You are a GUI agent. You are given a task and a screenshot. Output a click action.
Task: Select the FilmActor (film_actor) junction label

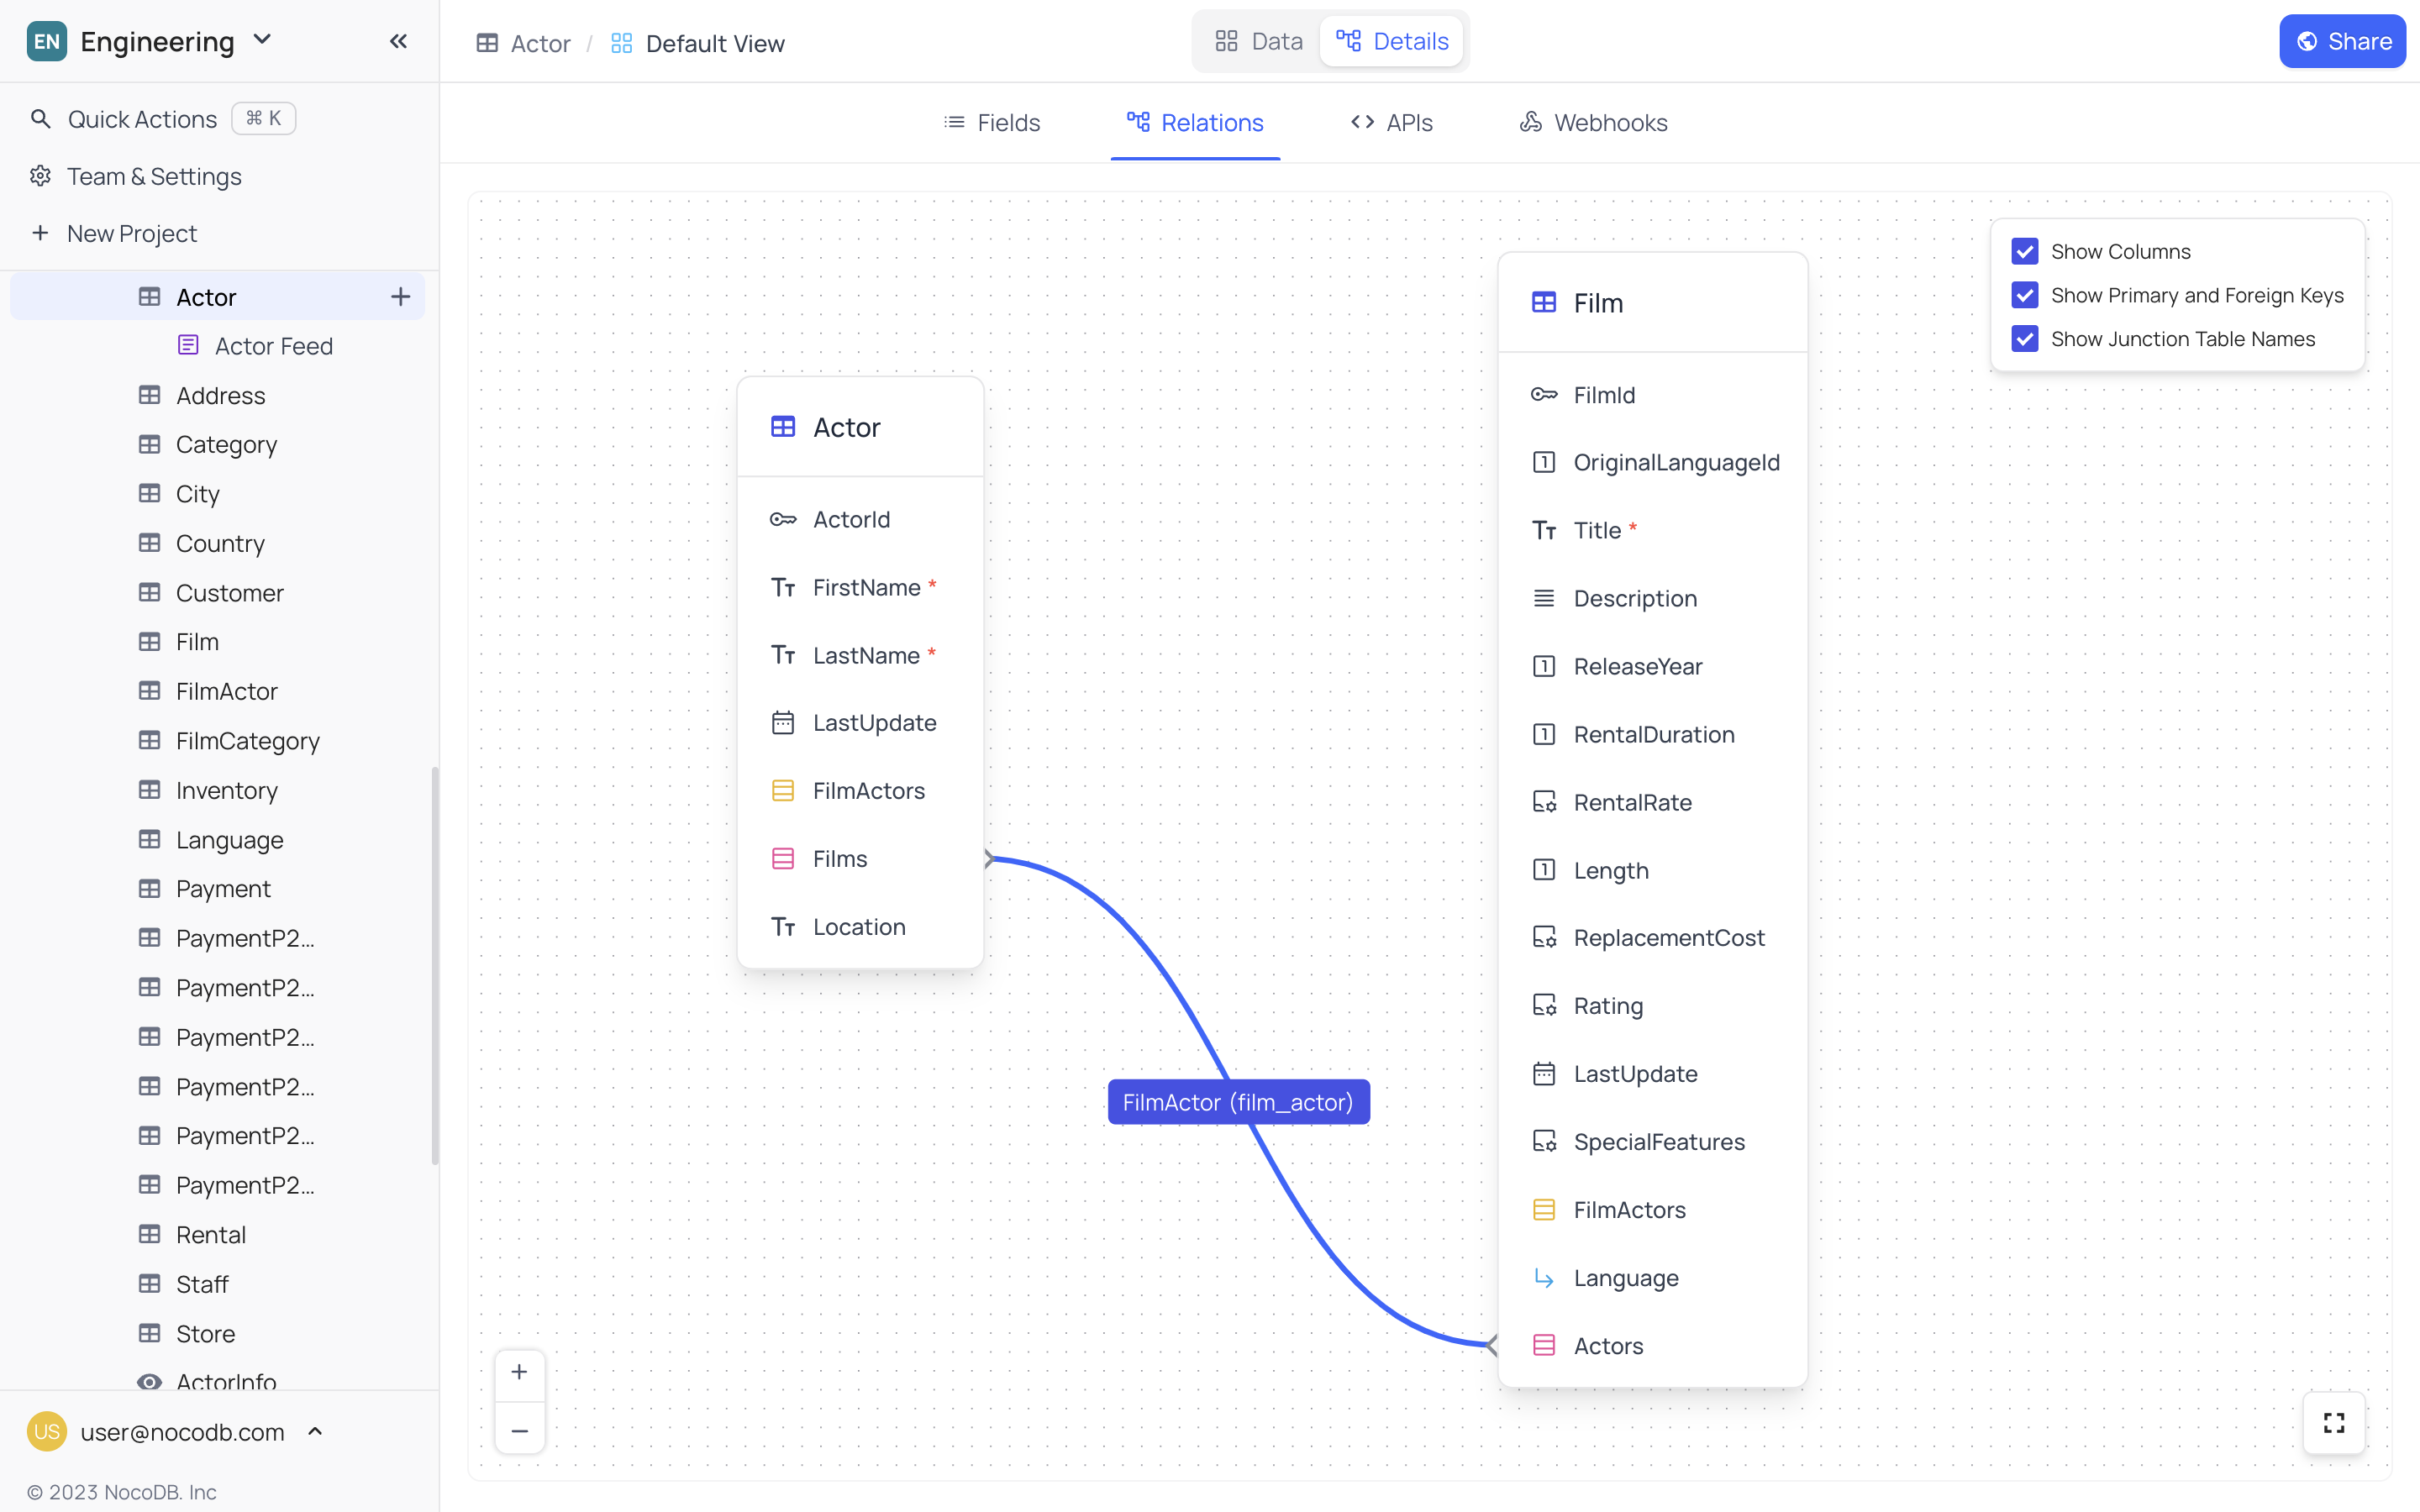[x=1237, y=1102]
